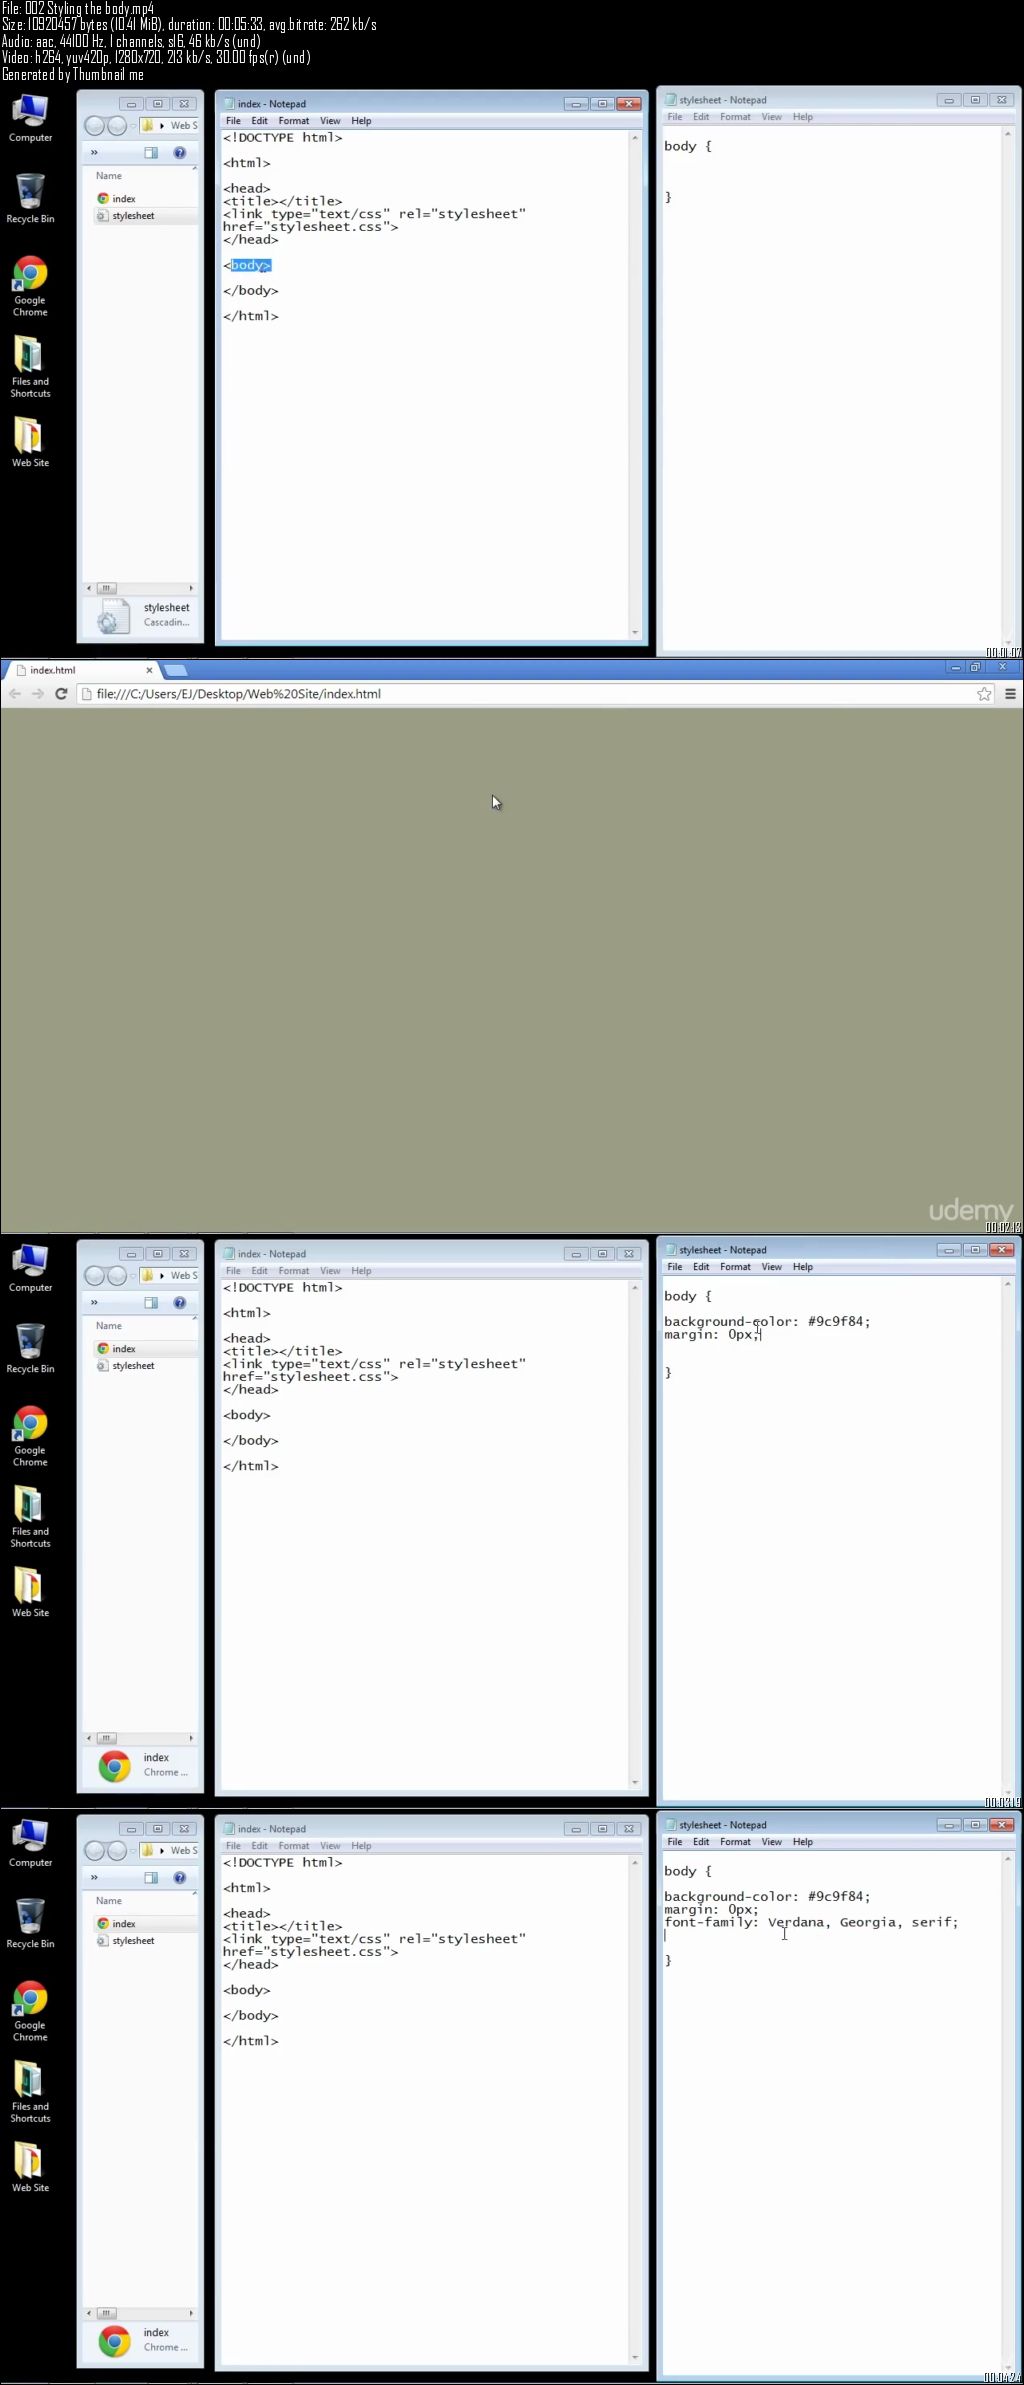Screen dimensions: 1024x2385
Task: Launch Google Chrome shortcut in the bottom frame
Action: tap(30, 2011)
